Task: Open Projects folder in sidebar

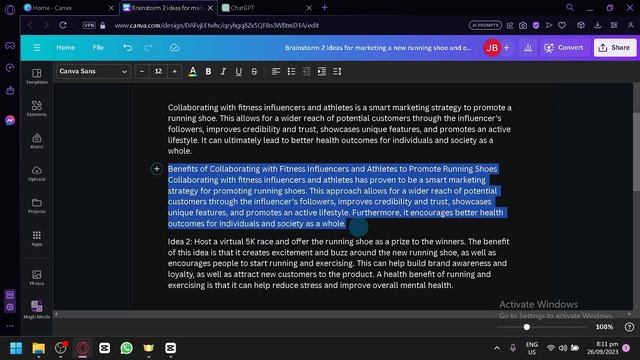Action: pyautogui.click(x=36, y=205)
